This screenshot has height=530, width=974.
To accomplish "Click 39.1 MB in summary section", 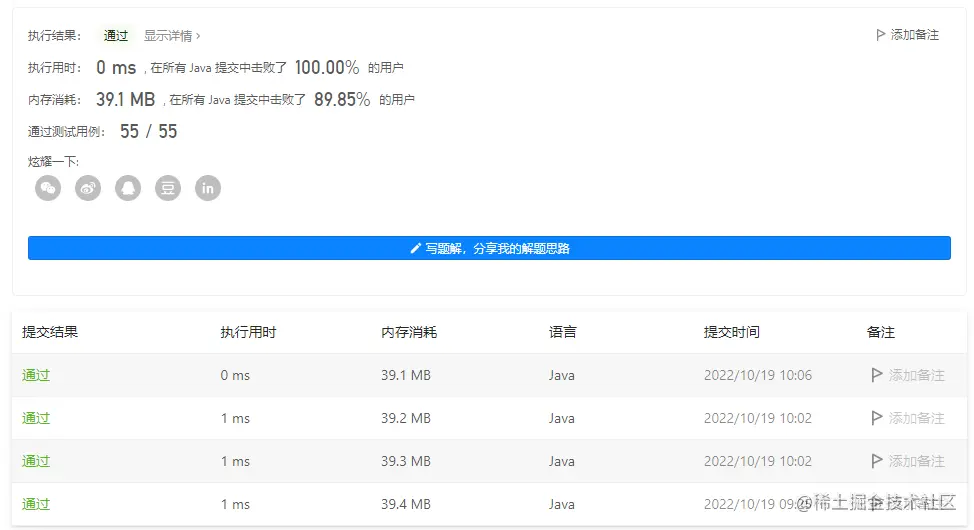I will (125, 99).
